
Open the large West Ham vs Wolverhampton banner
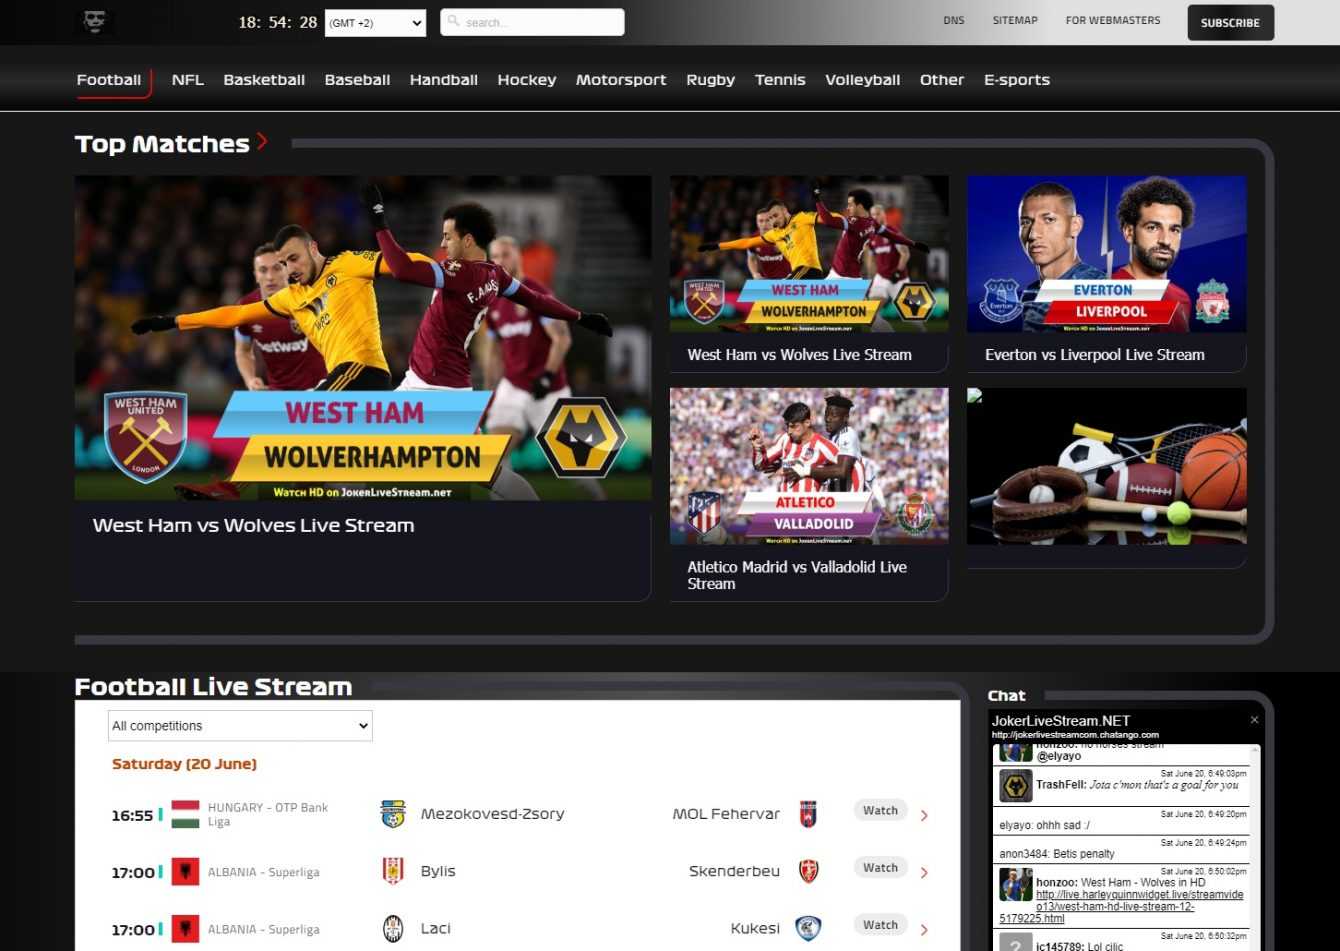(363, 338)
